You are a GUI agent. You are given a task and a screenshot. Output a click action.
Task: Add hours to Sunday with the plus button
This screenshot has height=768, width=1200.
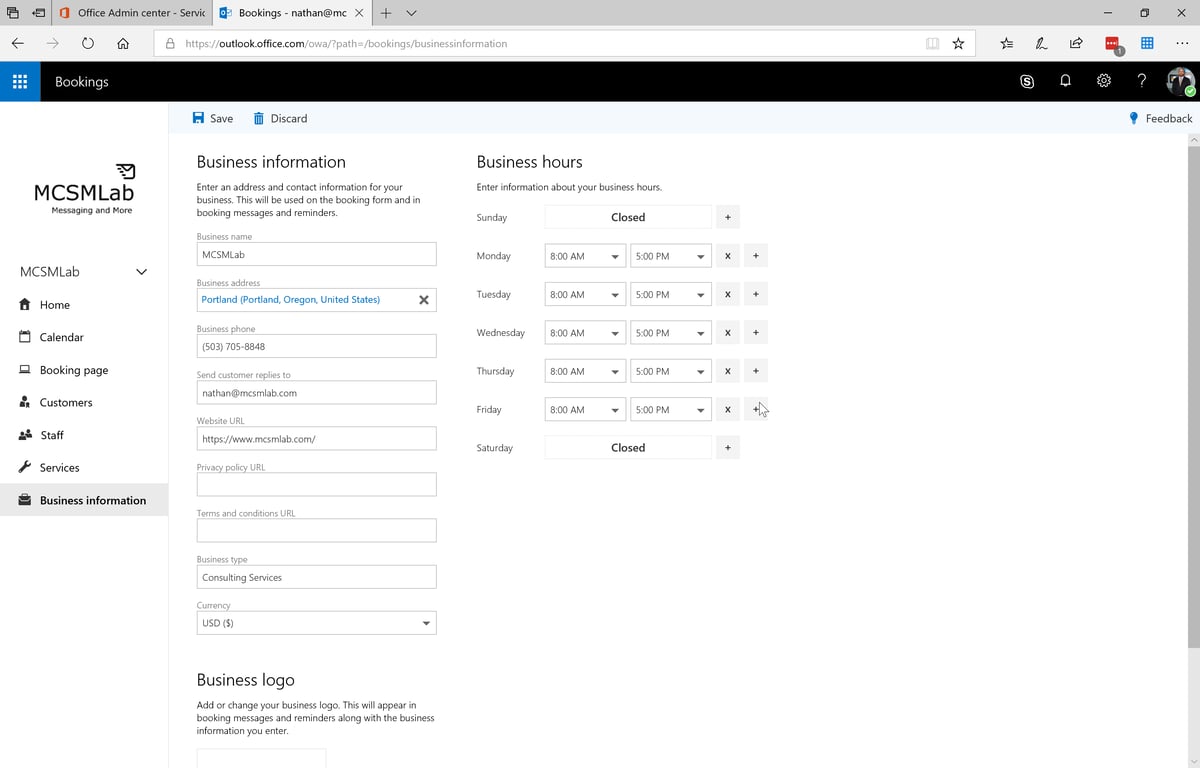(727, 216)
